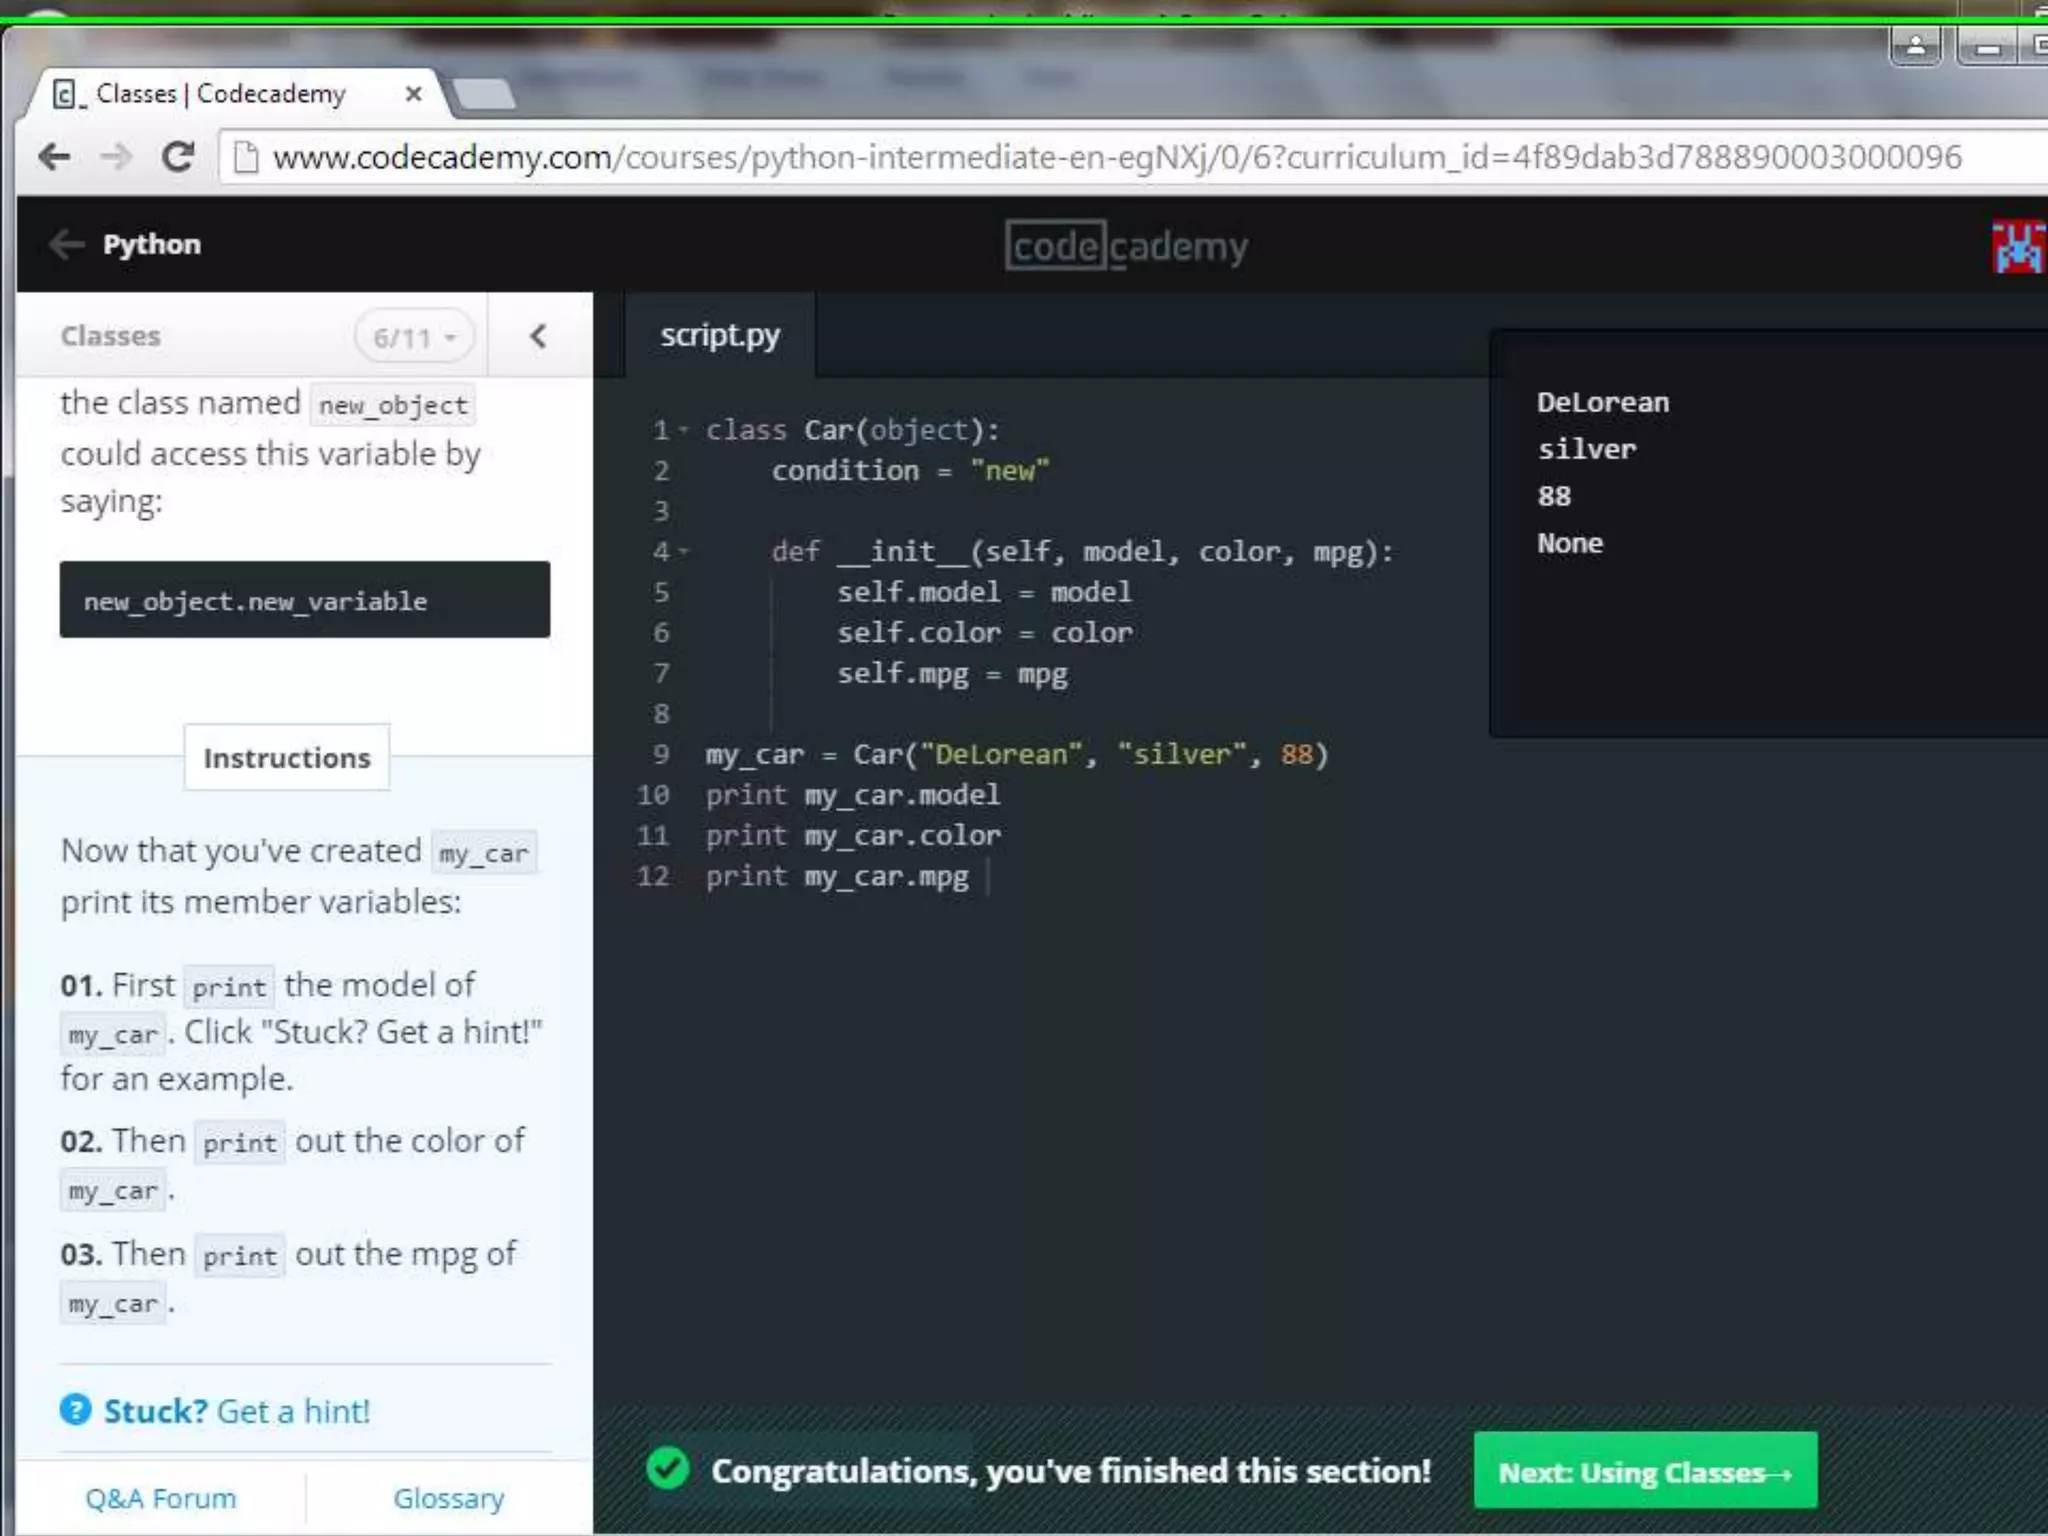Fold the class Car block at line 1
Image resolution: width=2048 pixels, height=1536 pixels.
click(x=684, y=430)
